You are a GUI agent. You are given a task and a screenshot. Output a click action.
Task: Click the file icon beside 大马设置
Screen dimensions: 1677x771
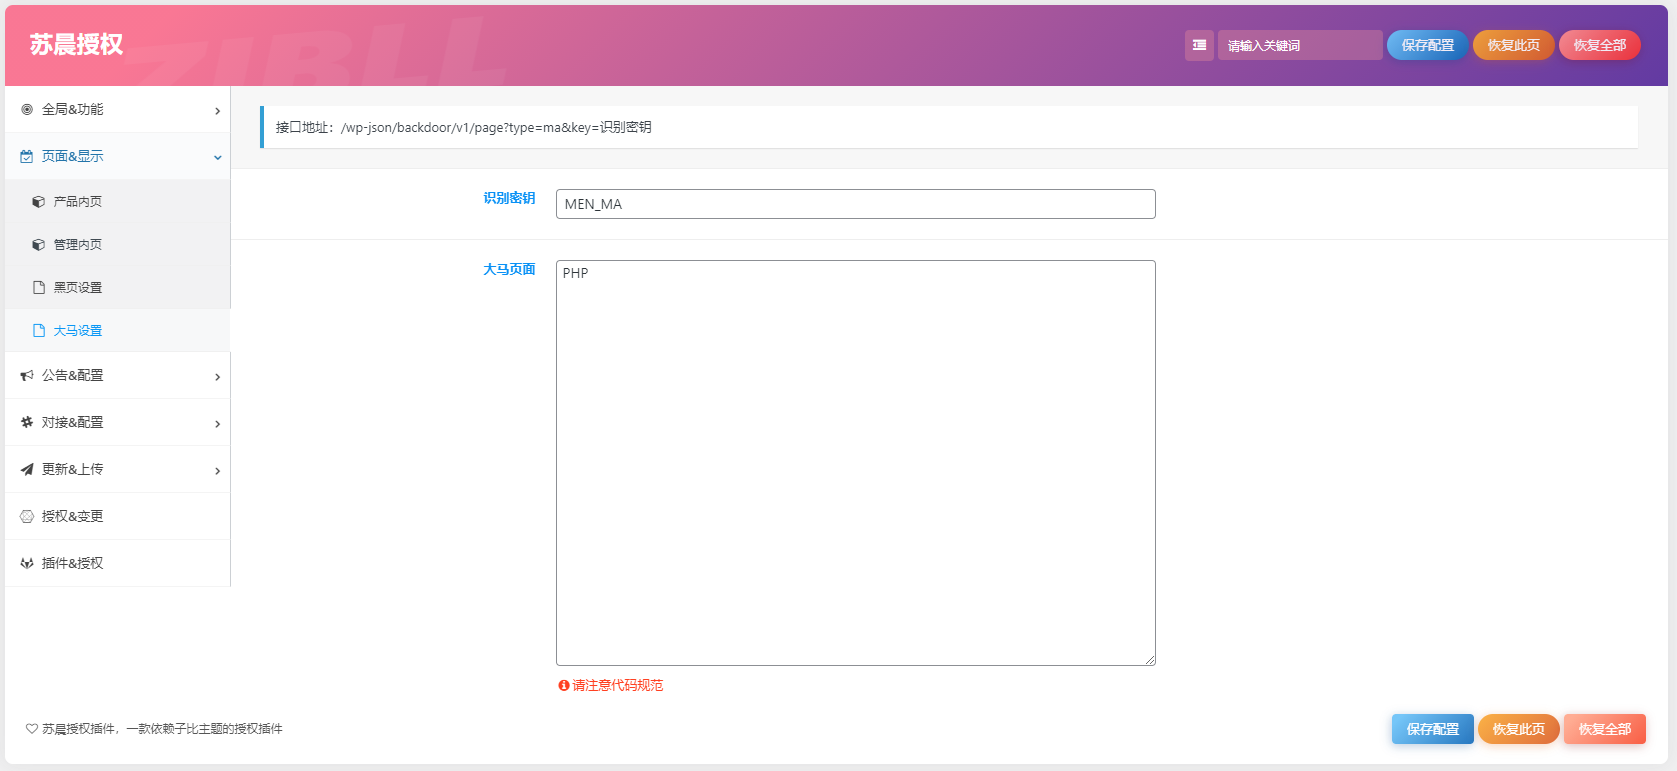(39, 331)
